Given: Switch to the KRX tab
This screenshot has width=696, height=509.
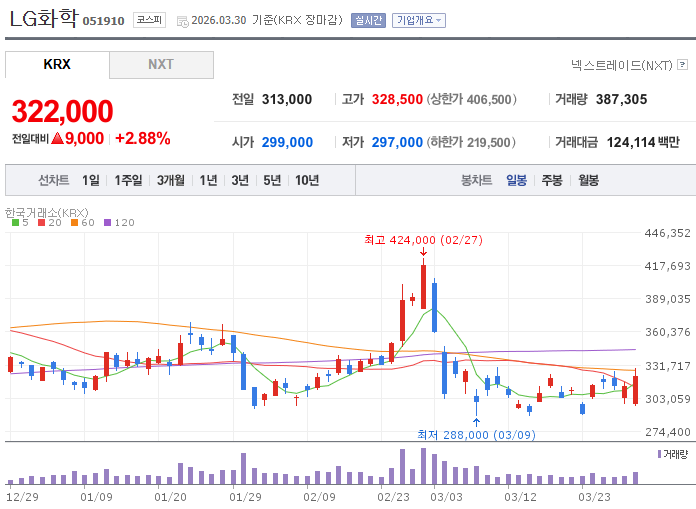Looking at the screenshot, I should pos(57,64).
